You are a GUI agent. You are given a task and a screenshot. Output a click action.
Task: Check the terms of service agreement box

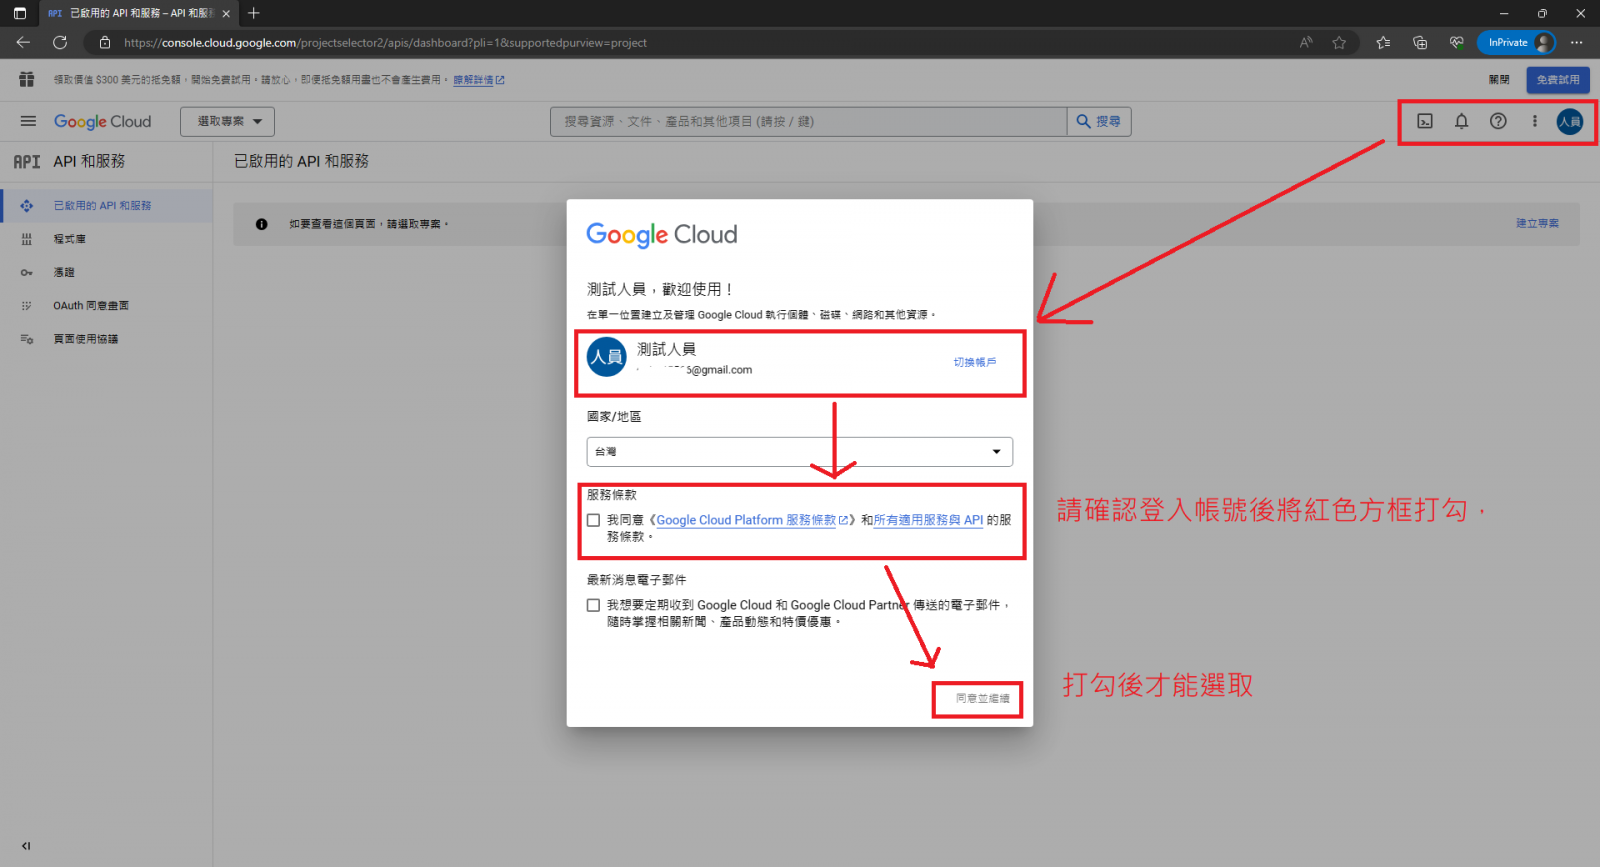tap(594, 520)
